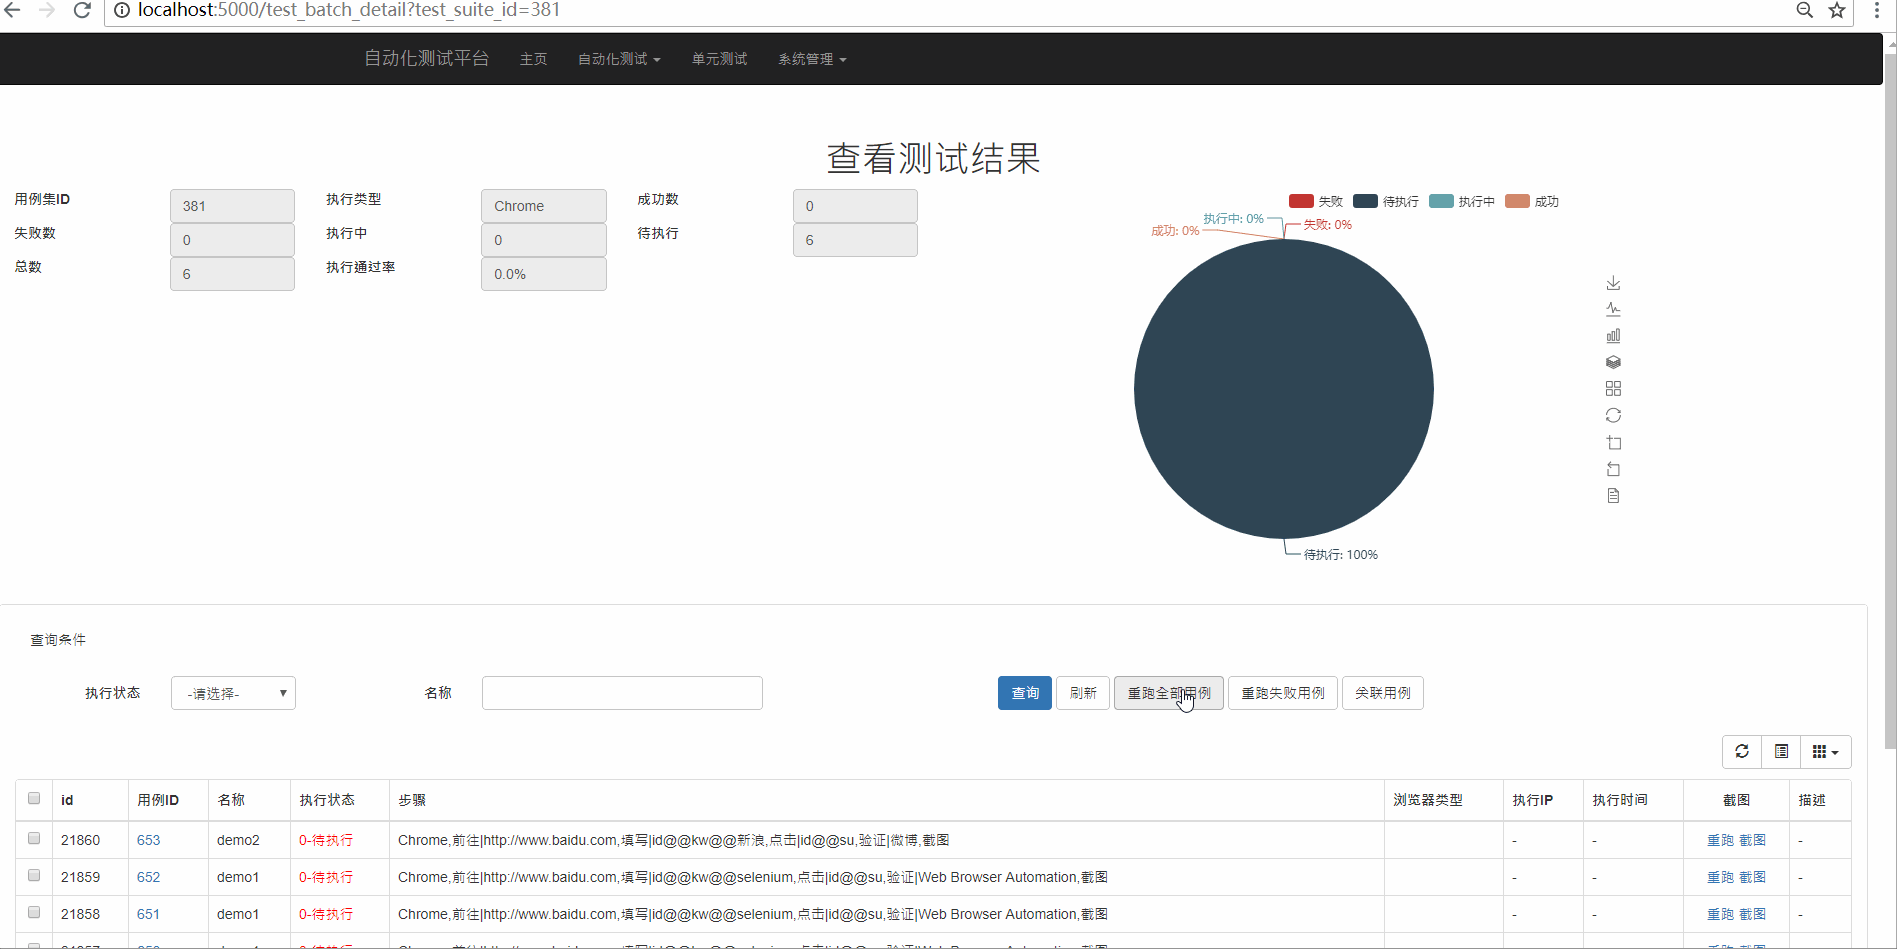Screen dimensions: 1897x949
Task: Refresh the results table via toolbar icon
Action: tap(1742, 752)
